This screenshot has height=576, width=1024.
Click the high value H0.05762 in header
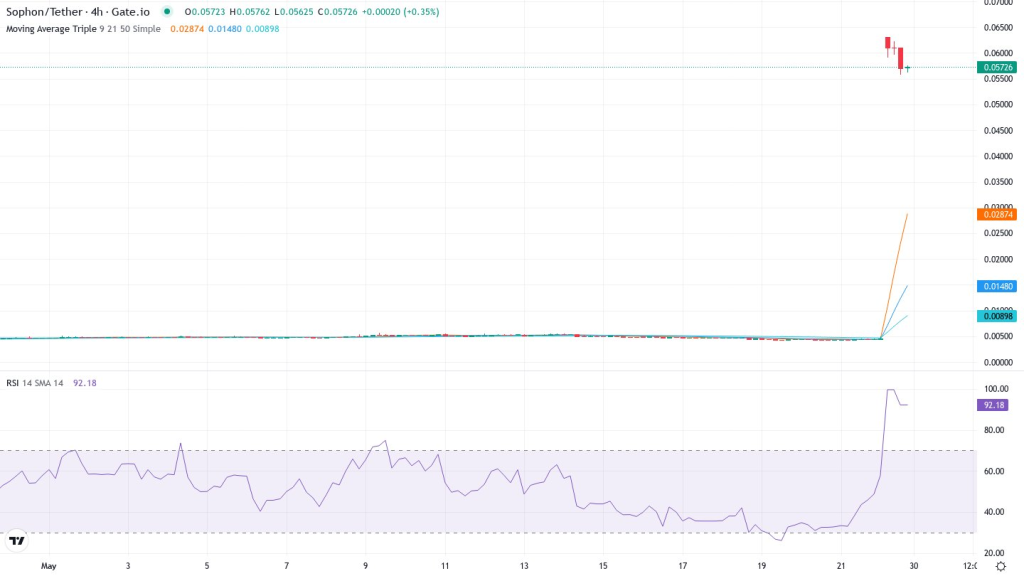point(249,12)
